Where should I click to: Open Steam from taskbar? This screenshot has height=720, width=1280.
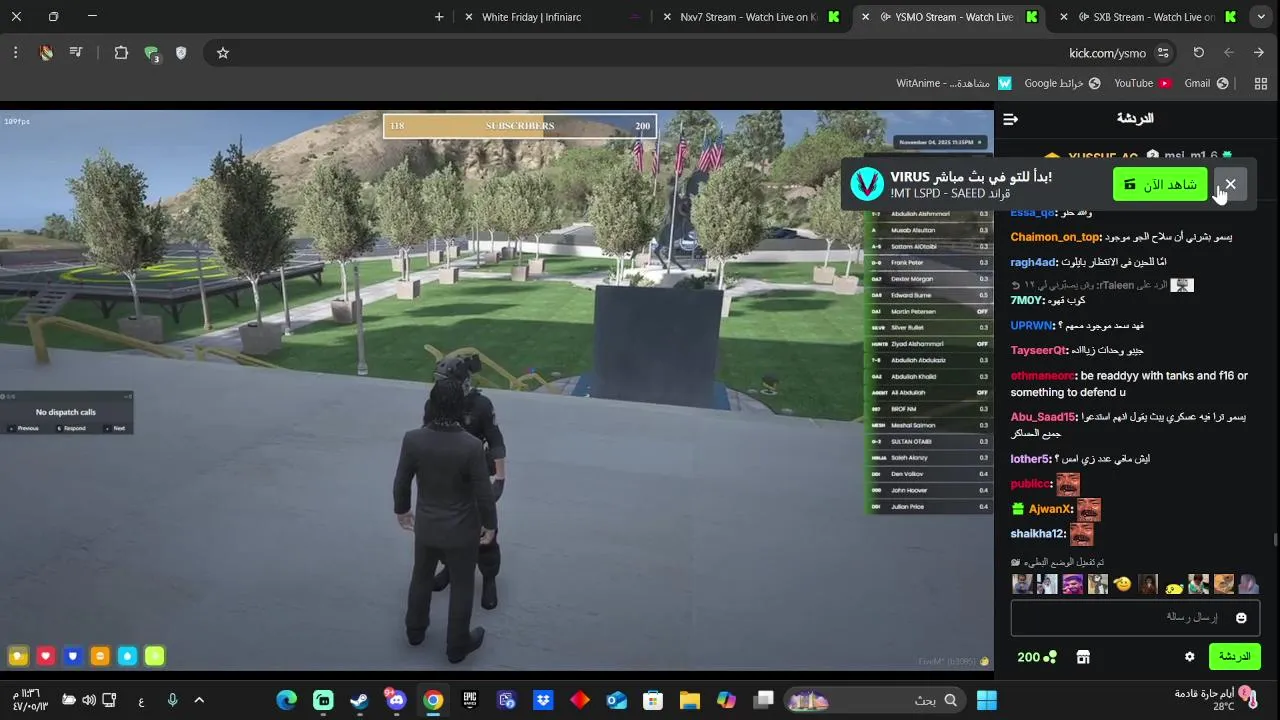click(x=359, y=700)
